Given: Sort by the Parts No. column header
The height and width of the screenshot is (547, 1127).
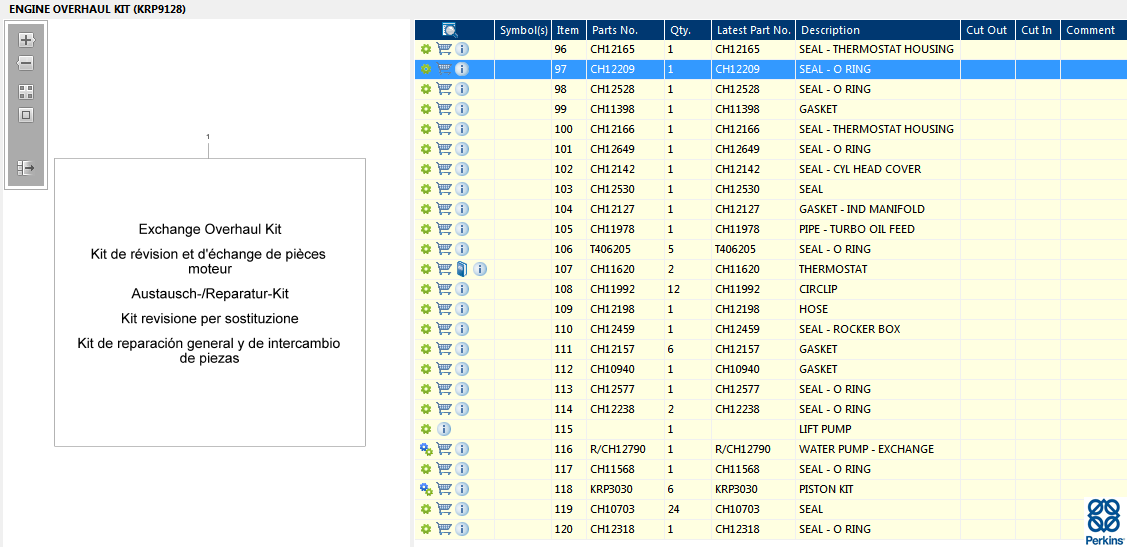Looking at the screenshot, I should [613, 30].
